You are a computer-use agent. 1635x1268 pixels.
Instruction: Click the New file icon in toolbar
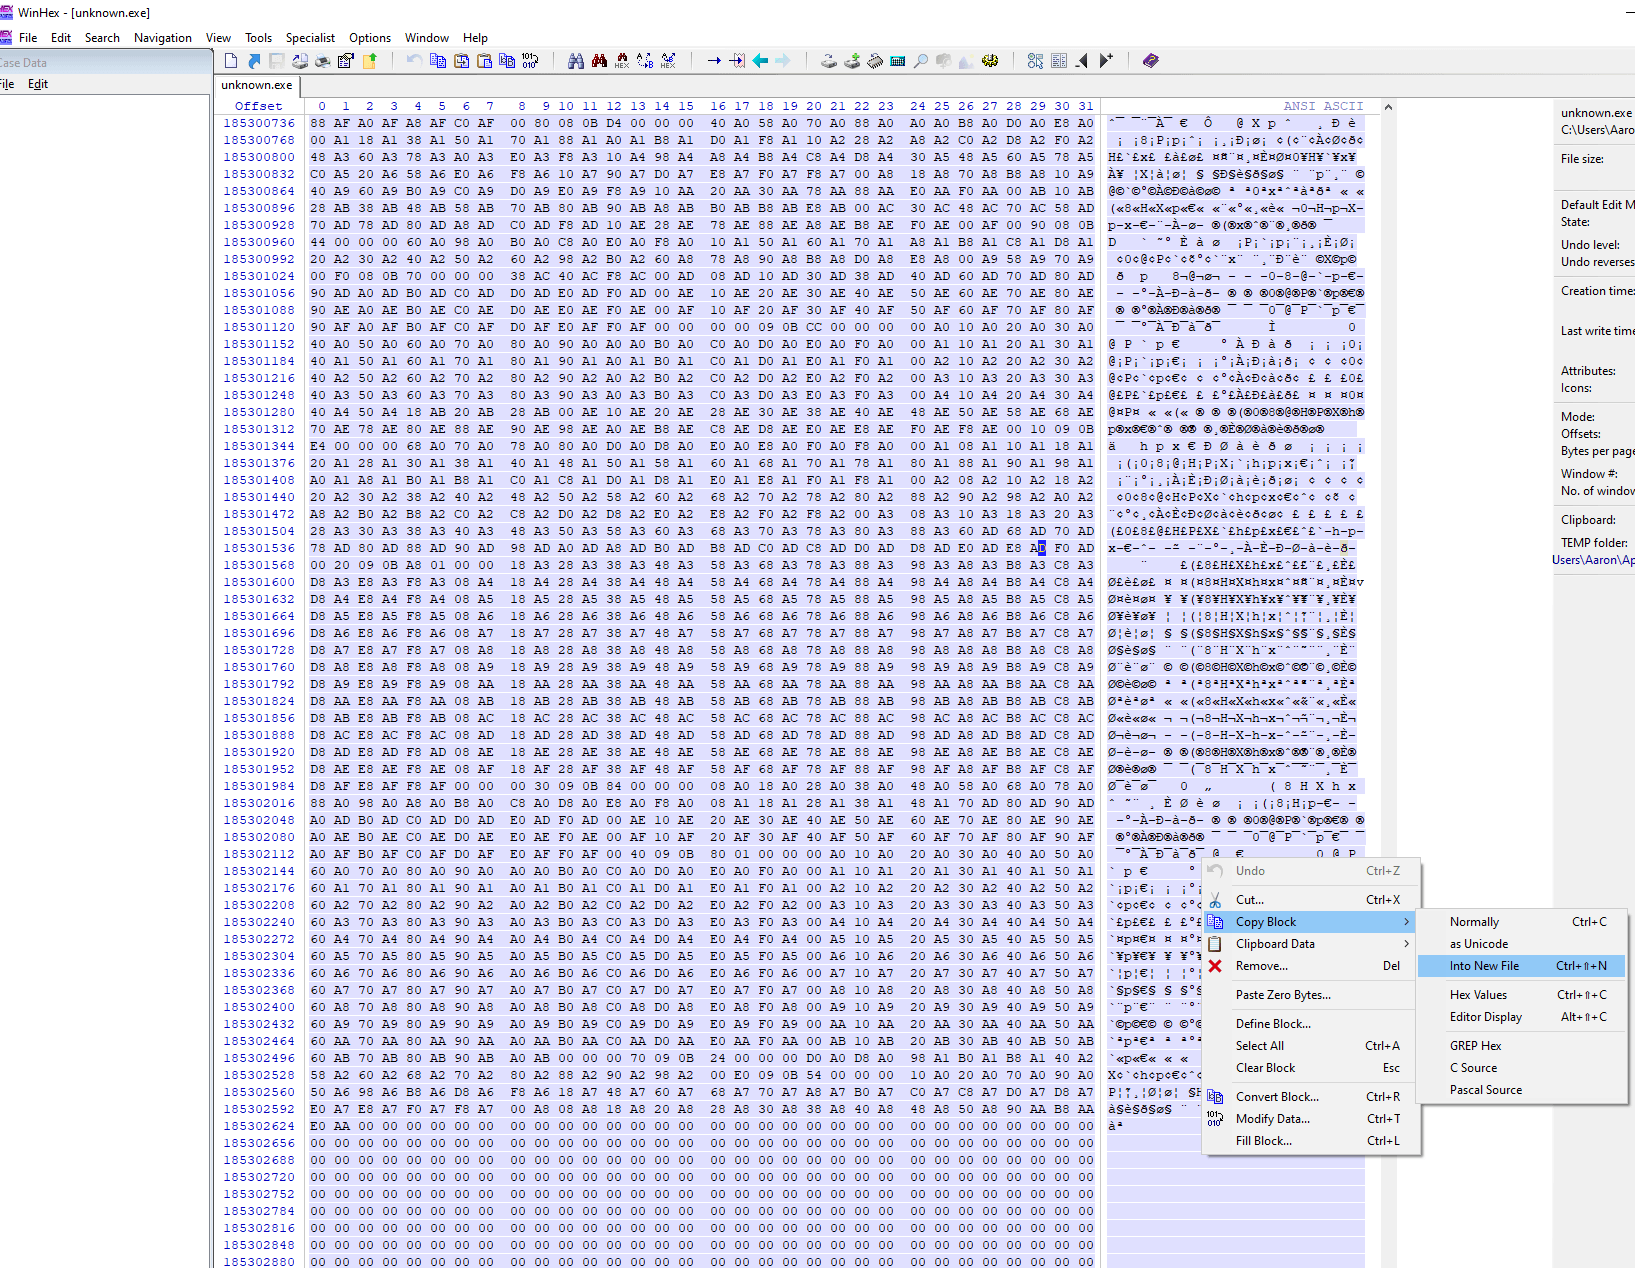click(x=231, y=61)
